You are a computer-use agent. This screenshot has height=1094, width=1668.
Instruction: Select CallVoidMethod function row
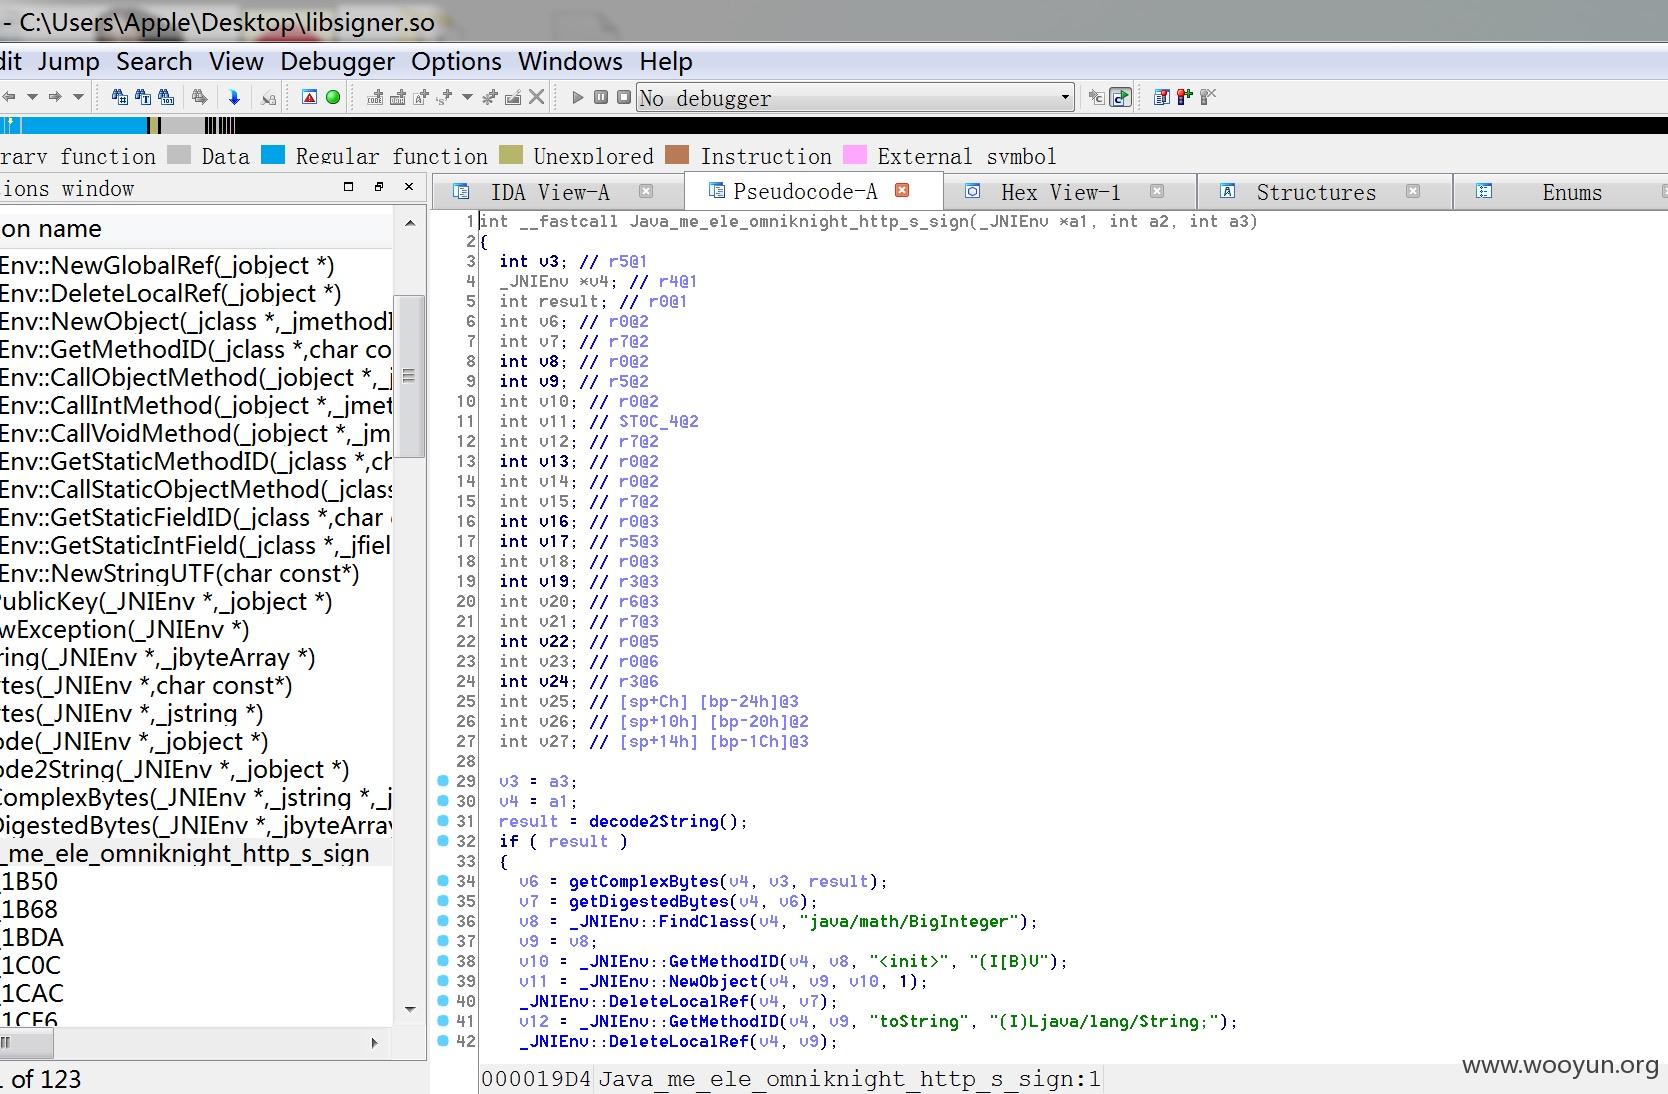click(196, 433)
